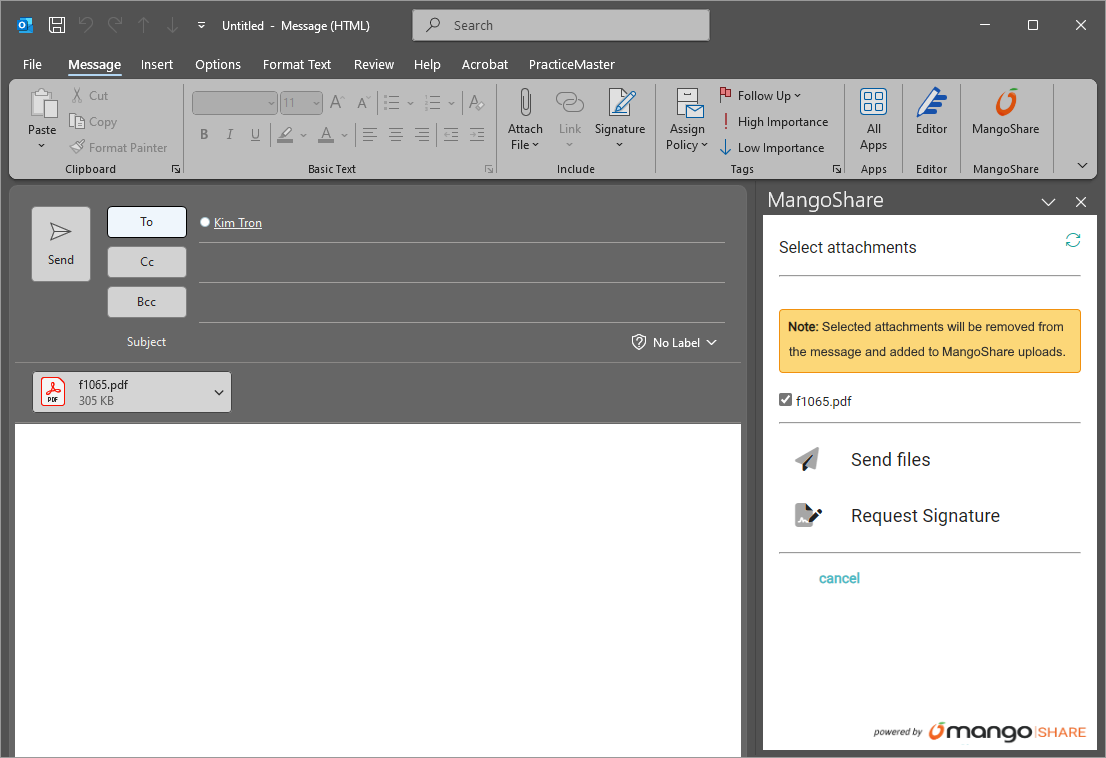Click the Send button

tap(61, 244)
